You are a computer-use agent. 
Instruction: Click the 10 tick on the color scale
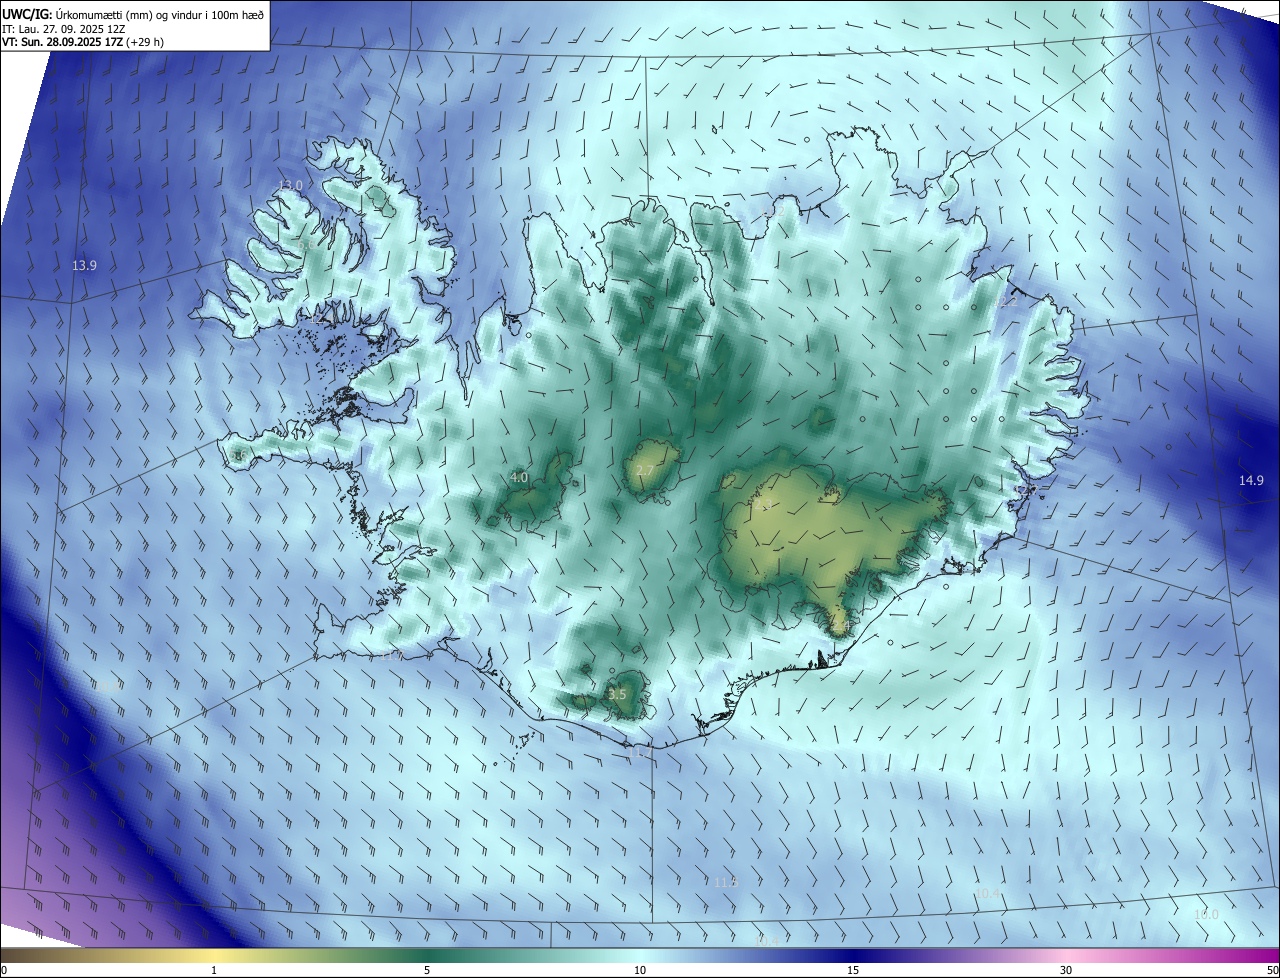pos(640,971)
